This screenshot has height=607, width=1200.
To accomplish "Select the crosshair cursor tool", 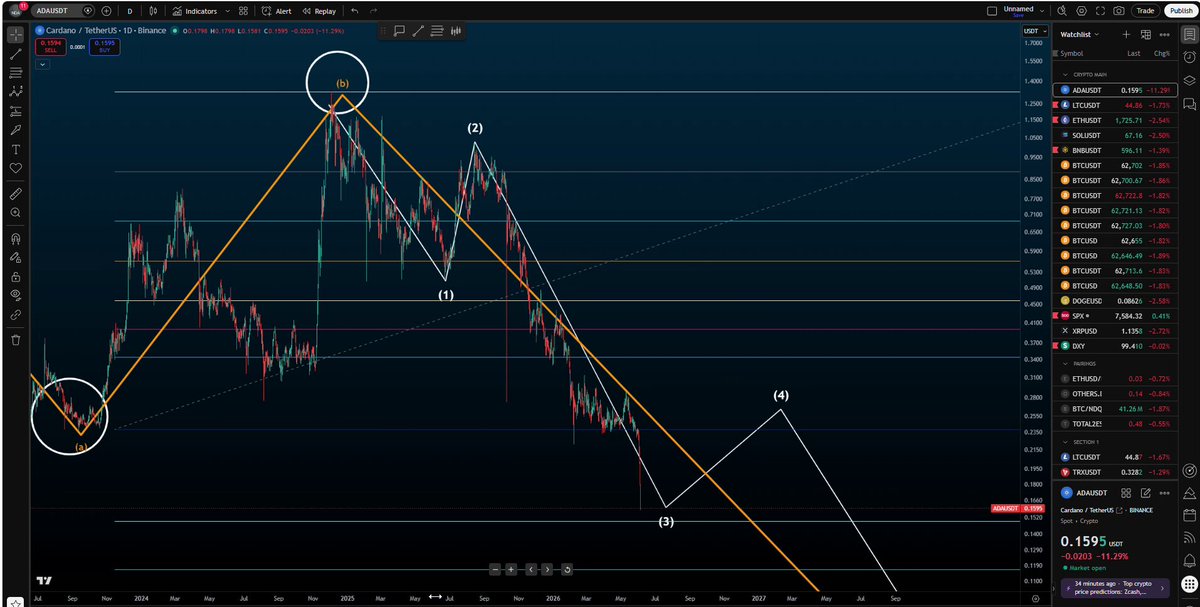I will pyautogui.click(x=16, y=34).
